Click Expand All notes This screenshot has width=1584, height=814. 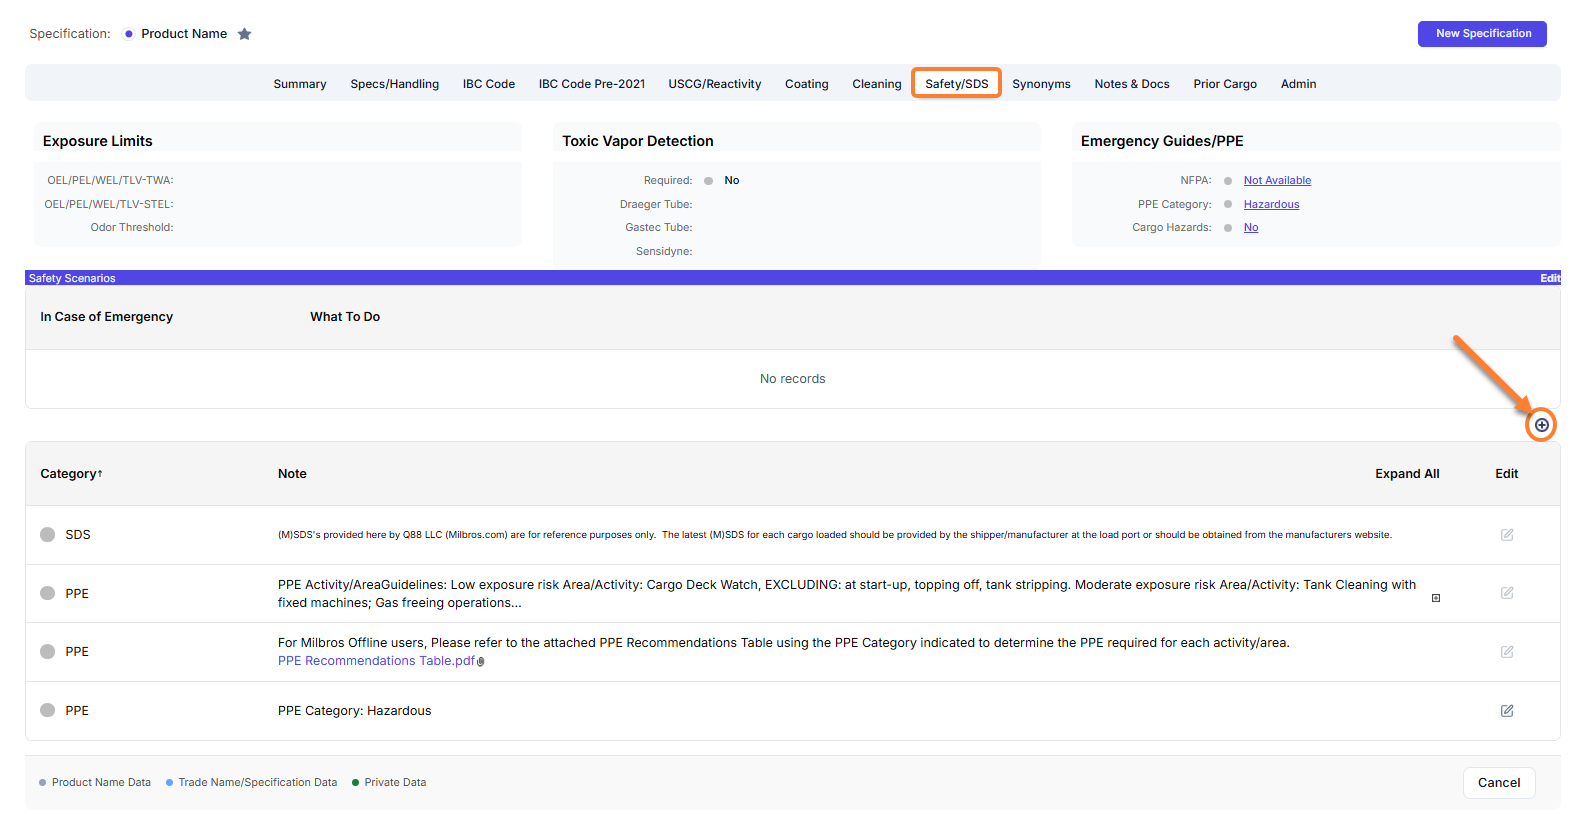1407,474
